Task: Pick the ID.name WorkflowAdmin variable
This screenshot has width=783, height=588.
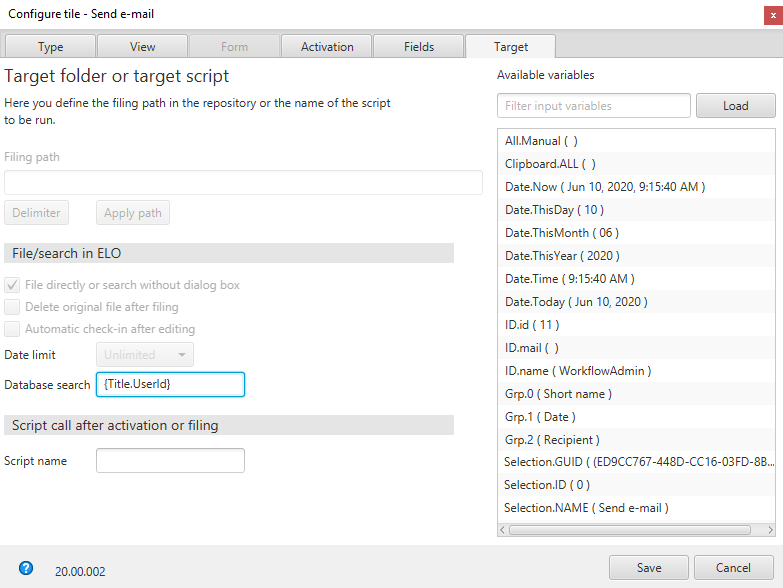Action: point(578,371)
